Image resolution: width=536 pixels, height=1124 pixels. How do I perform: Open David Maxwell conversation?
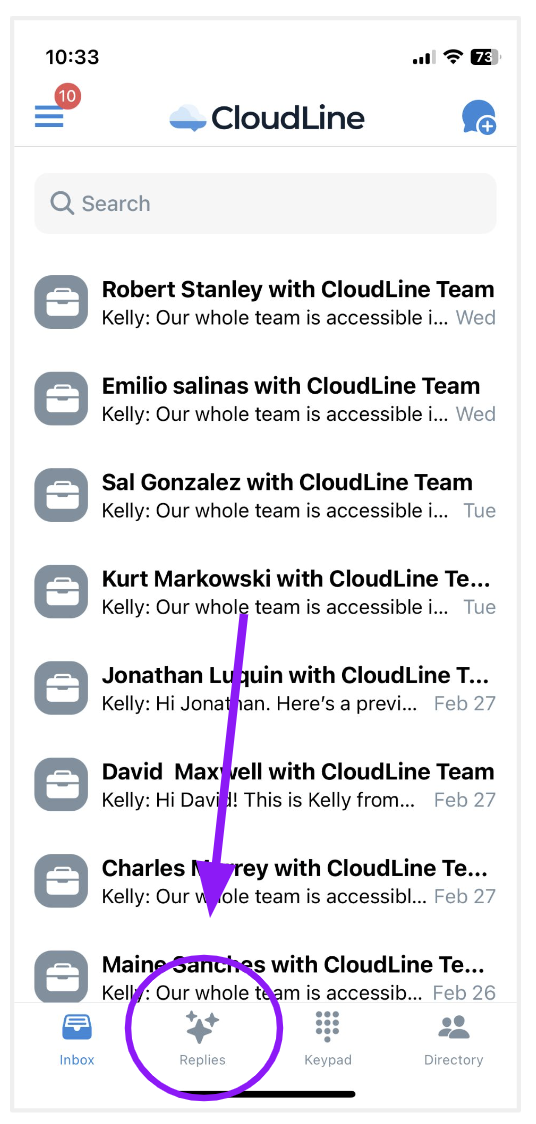[x=265, y=784]
